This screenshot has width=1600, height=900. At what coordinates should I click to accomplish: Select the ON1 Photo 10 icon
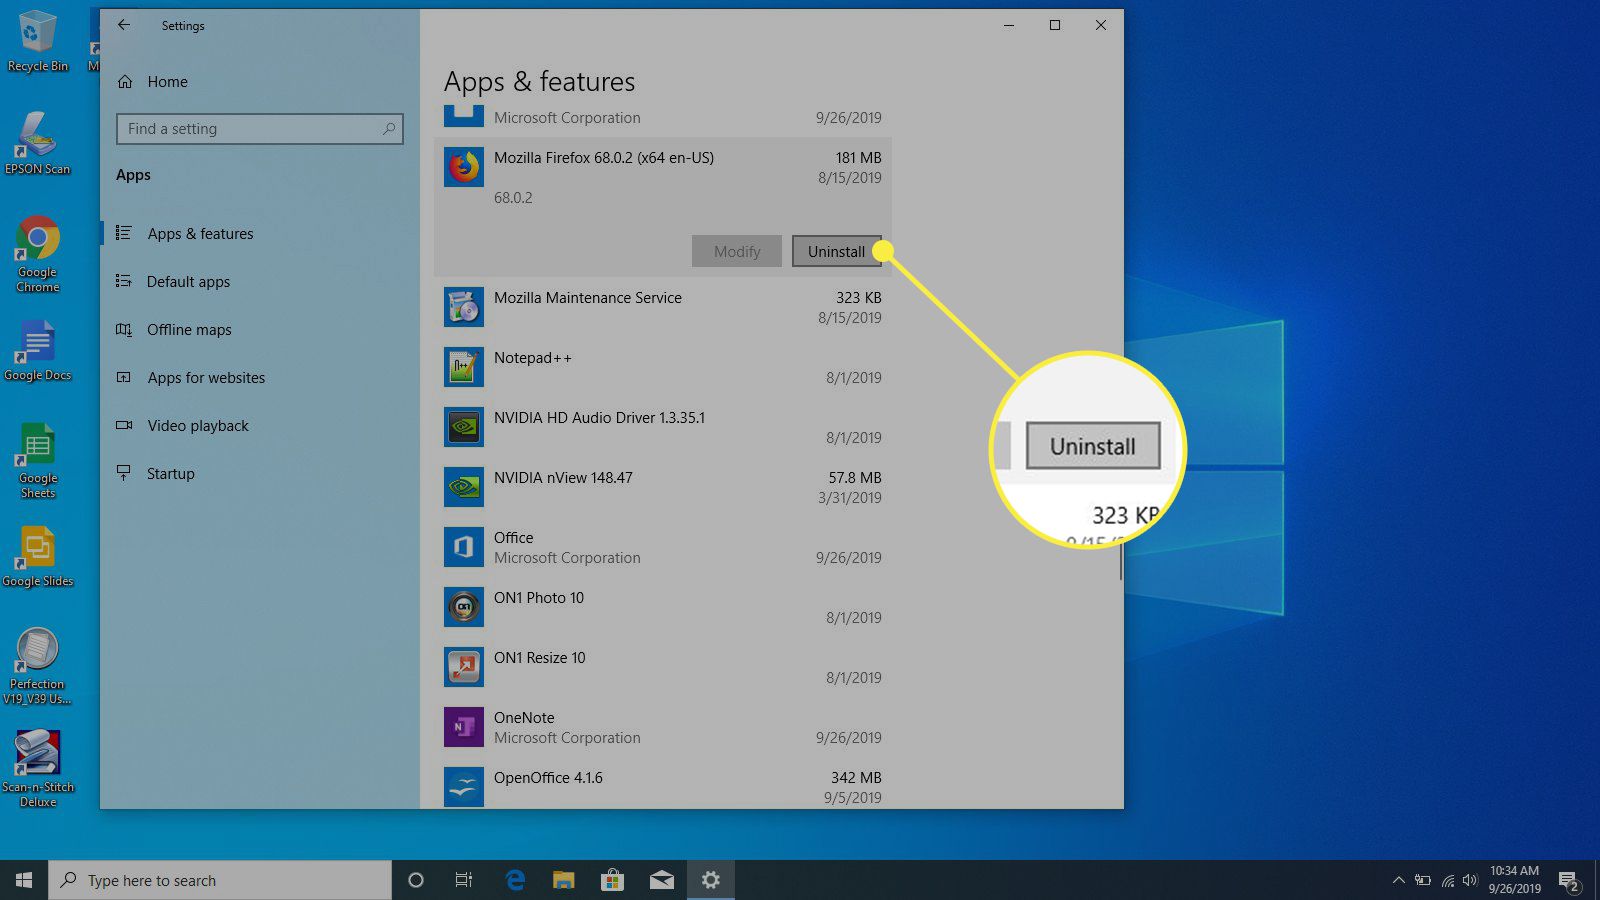(464, 607)
